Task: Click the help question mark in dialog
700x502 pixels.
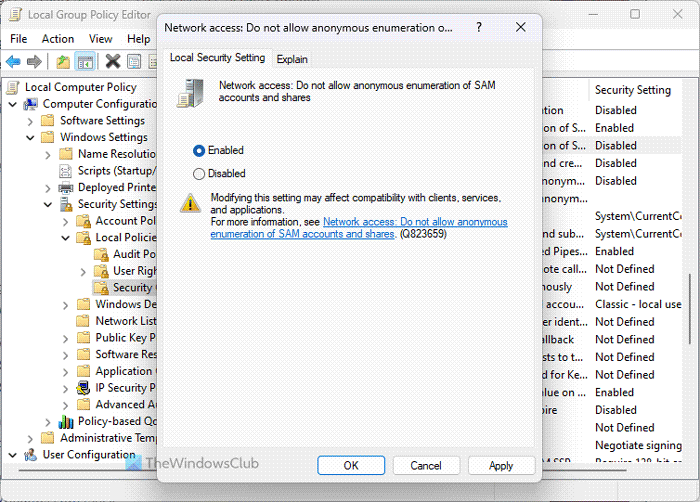Action: (479, 27)
